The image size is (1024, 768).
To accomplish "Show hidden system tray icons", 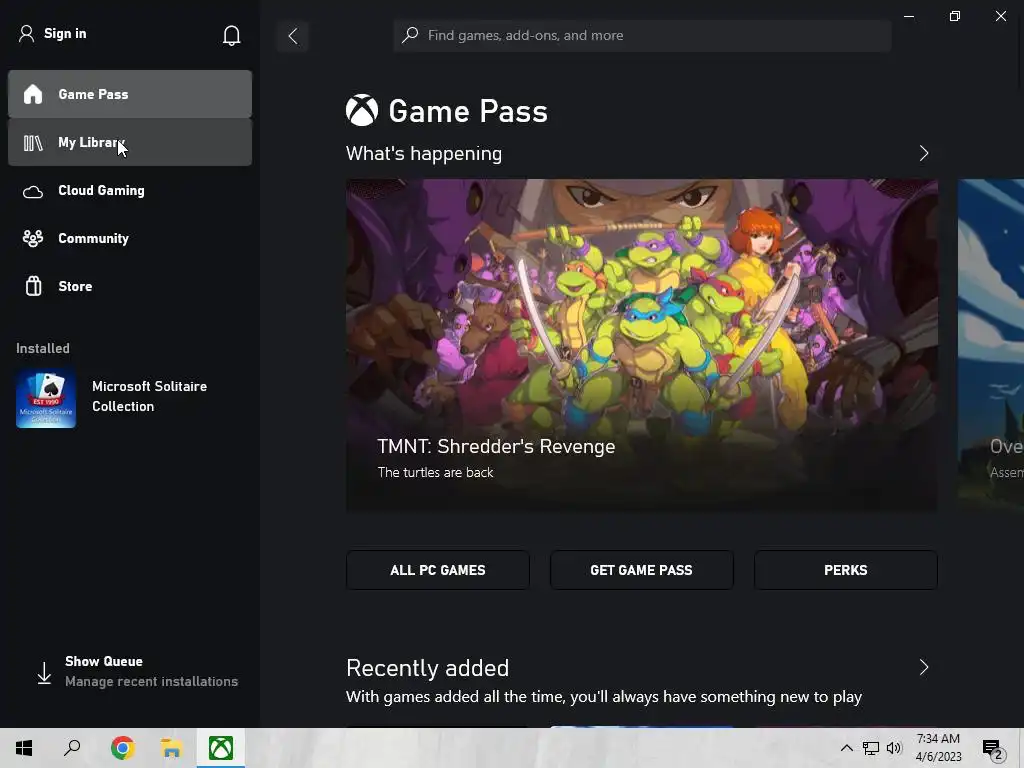I will click(846, 748).
